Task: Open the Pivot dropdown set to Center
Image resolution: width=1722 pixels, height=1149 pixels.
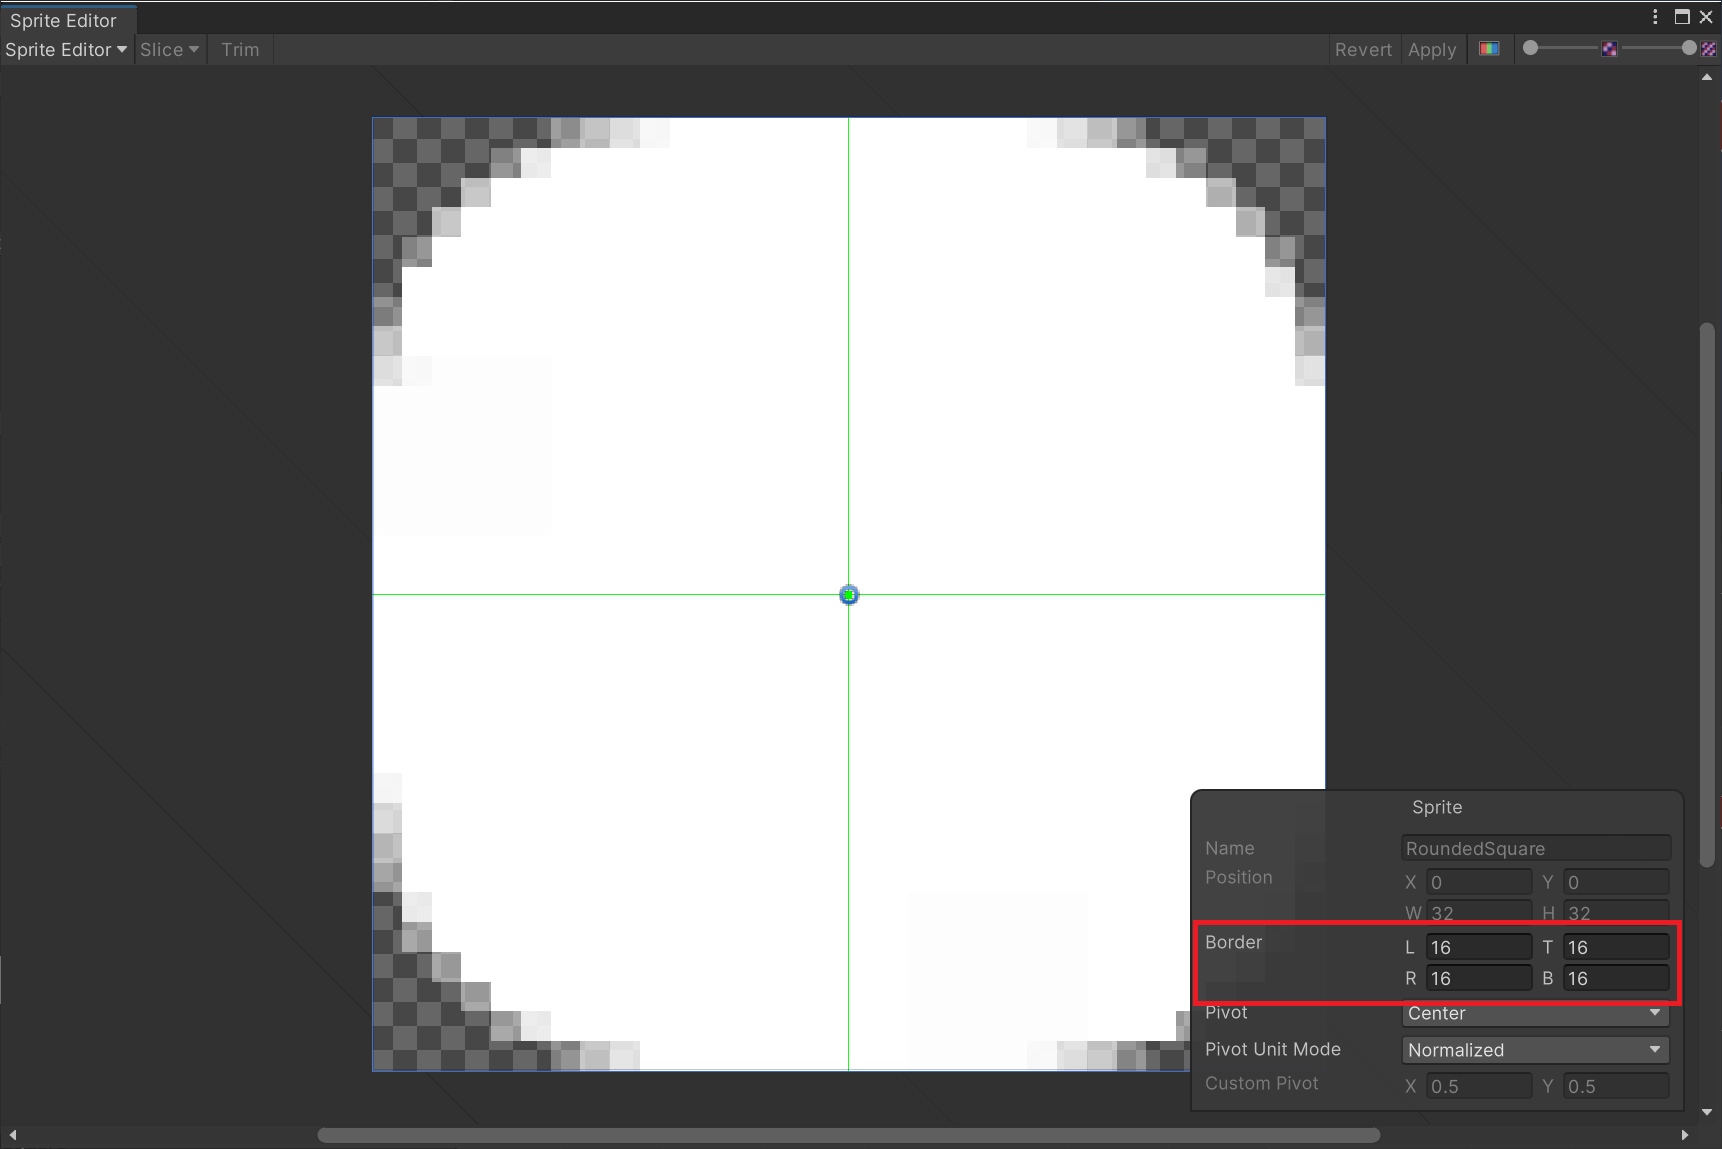Action: [x=1535, y=1013]
